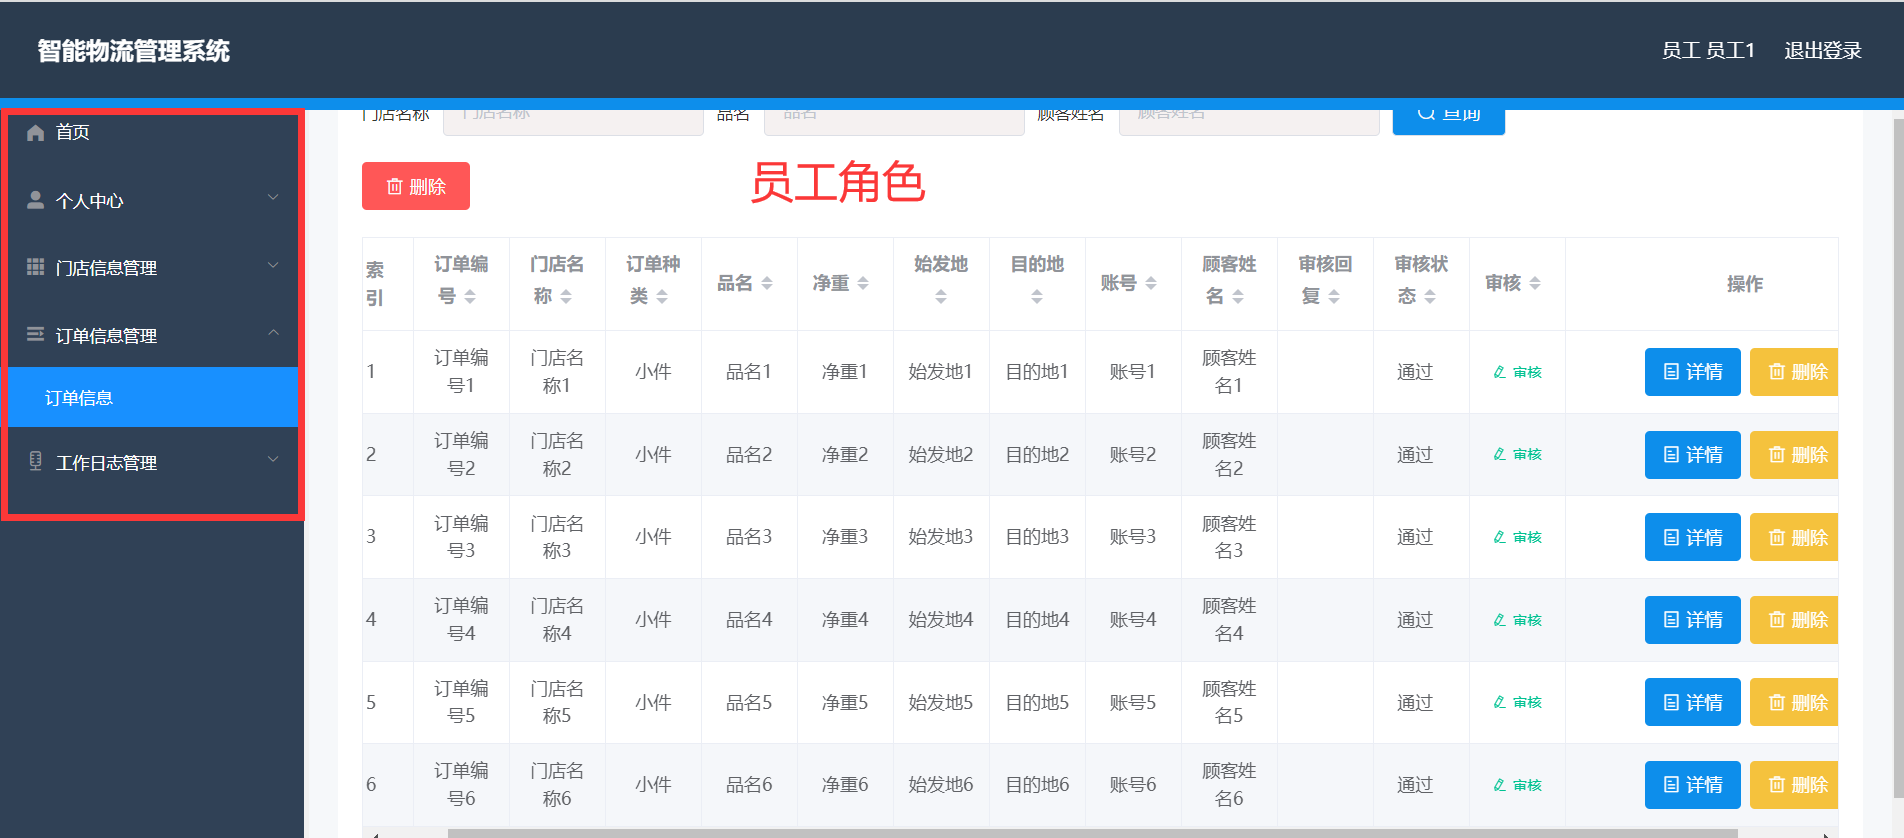Sort by 目的地 column arrows

click(x=1037, y=297)
